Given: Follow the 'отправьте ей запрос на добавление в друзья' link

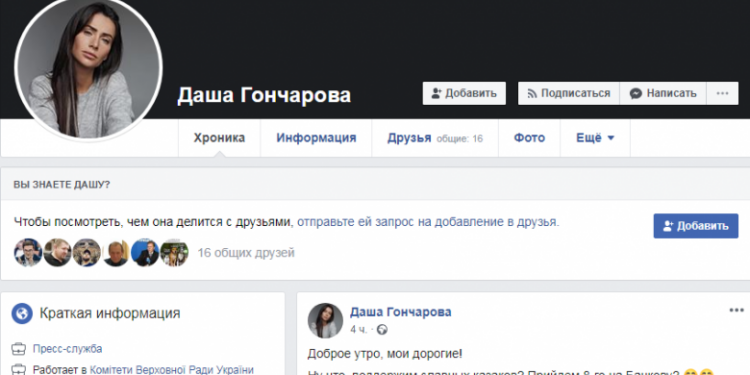Looking at the screenshot, I should point(427,222).
